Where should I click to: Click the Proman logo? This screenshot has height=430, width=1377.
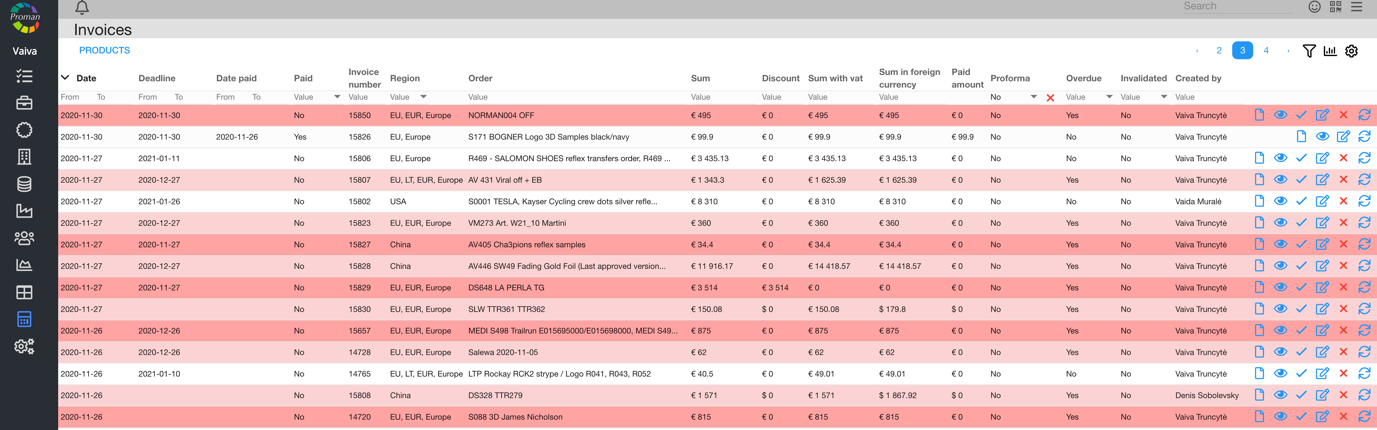click(x=25, y=18)
